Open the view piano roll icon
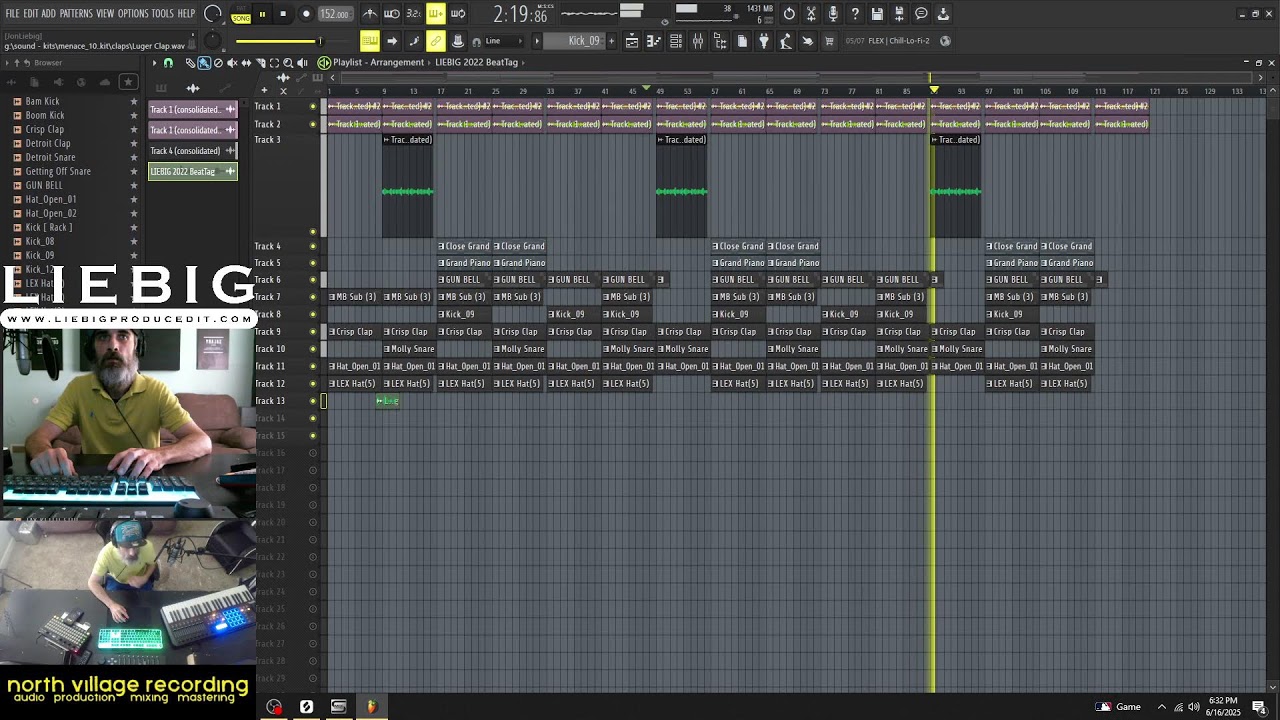Screen dimensions: 1280x720 (x=654, y=41)
